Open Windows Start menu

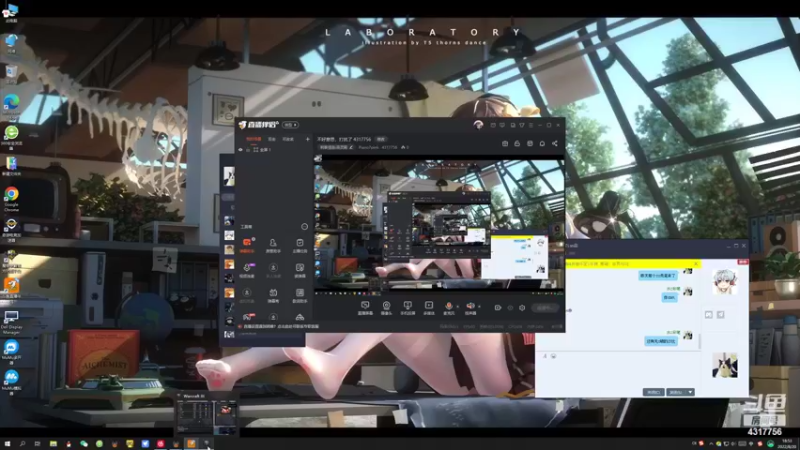pos(7,444)
